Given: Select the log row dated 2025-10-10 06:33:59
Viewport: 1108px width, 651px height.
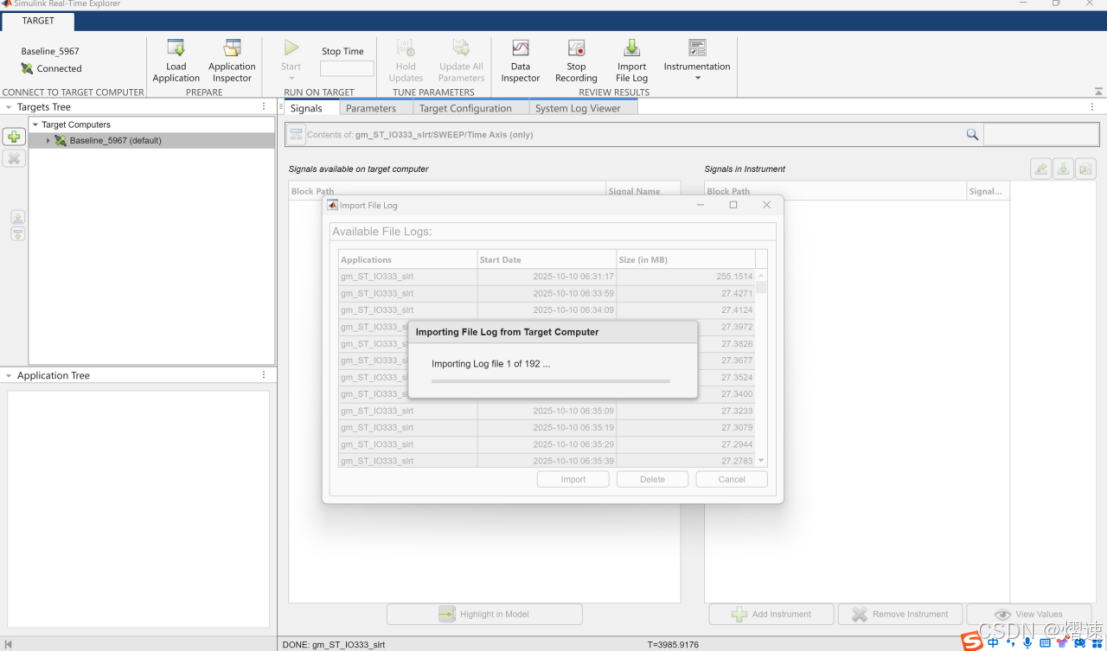Looking at the screenshot, I should coord(547,293).
